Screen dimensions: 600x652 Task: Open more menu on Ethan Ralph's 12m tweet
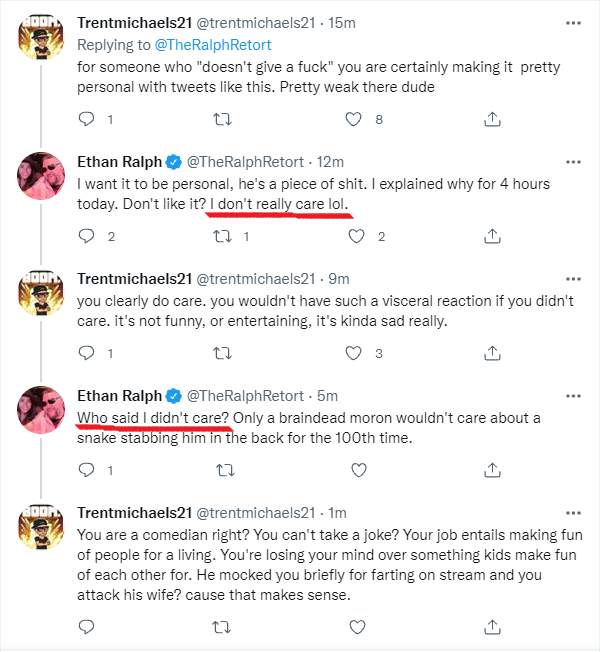(573, 162)
